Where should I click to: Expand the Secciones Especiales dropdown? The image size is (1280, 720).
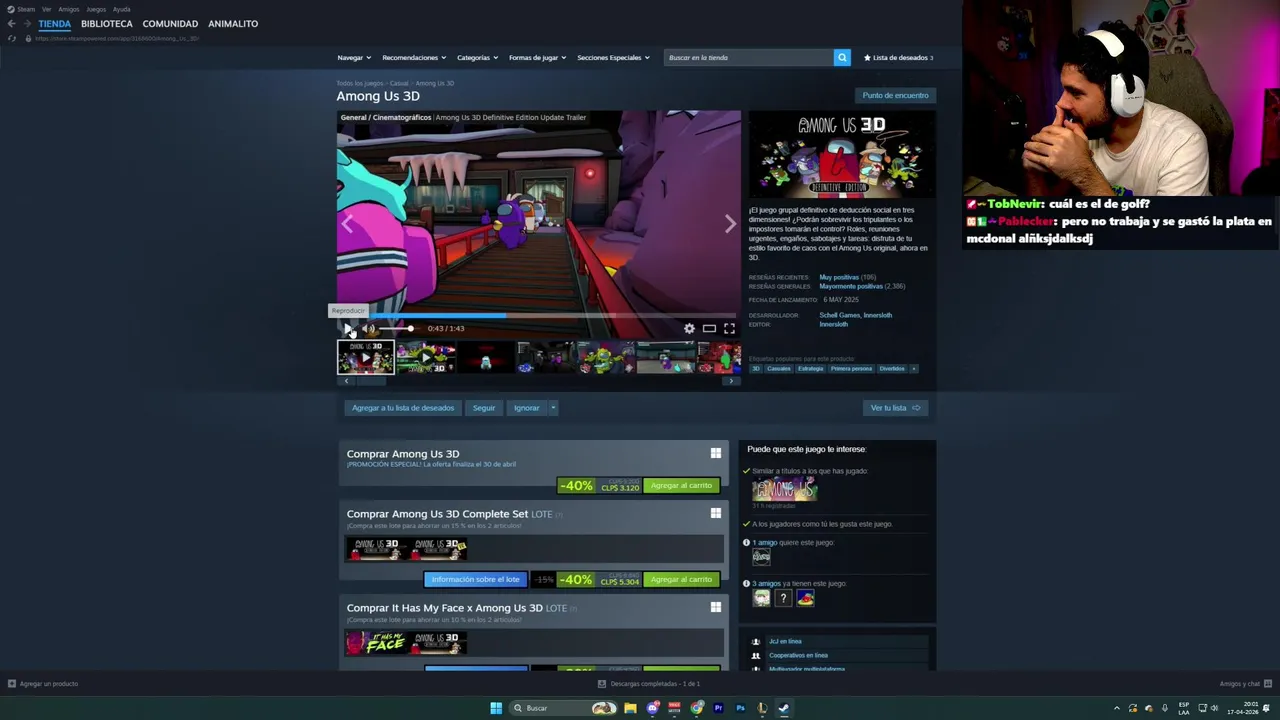[613, 57]
